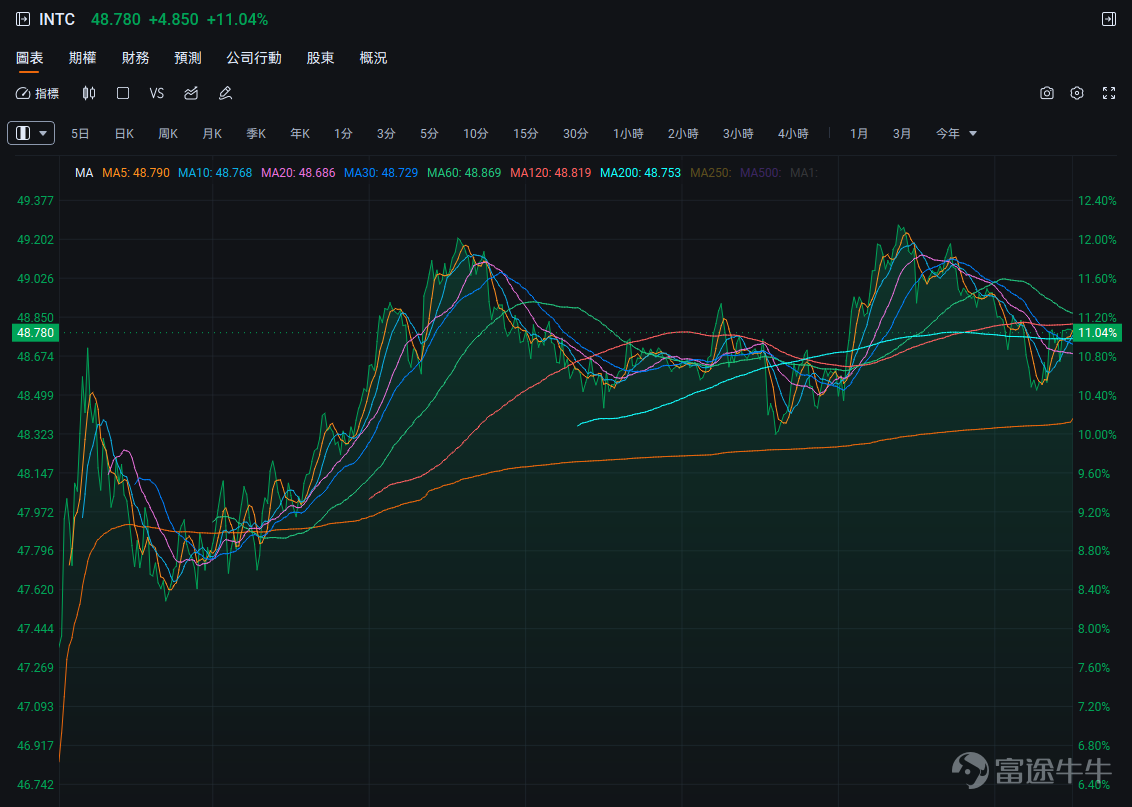Viewport: 1132px width, 807px height.
Task: Click the 12.40% axis label
Action: (x=1097, y=201)
